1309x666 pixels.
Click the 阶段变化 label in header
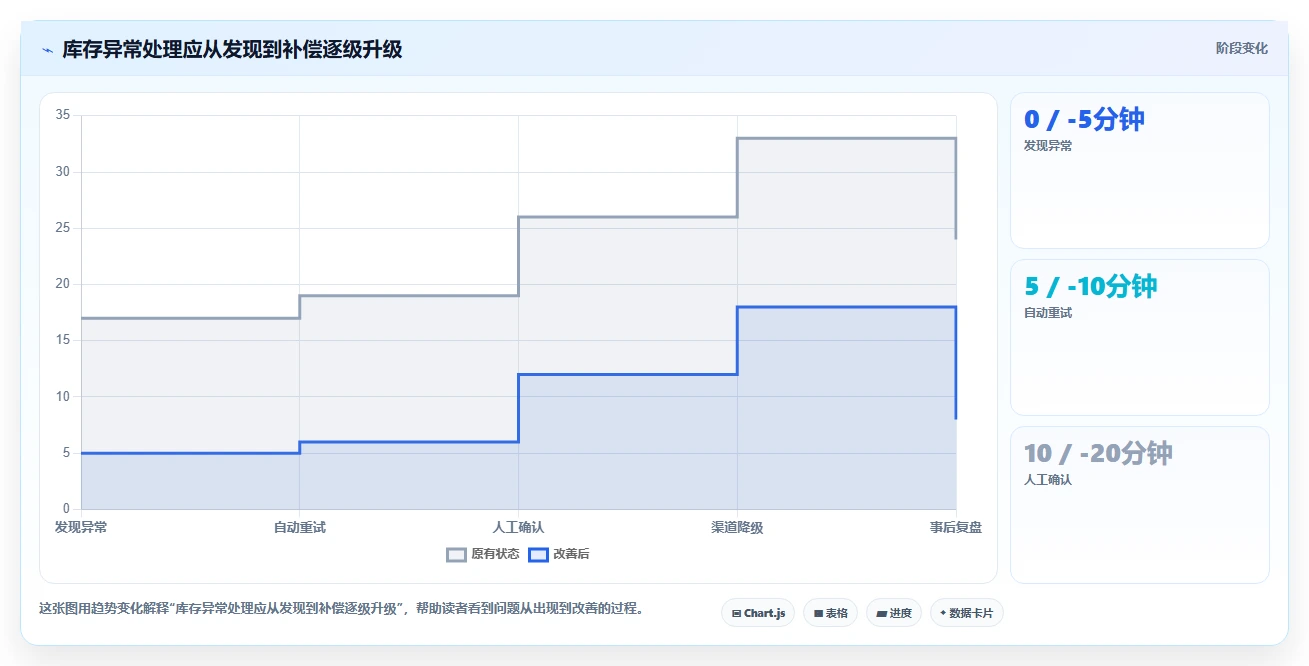point(1242,48)
